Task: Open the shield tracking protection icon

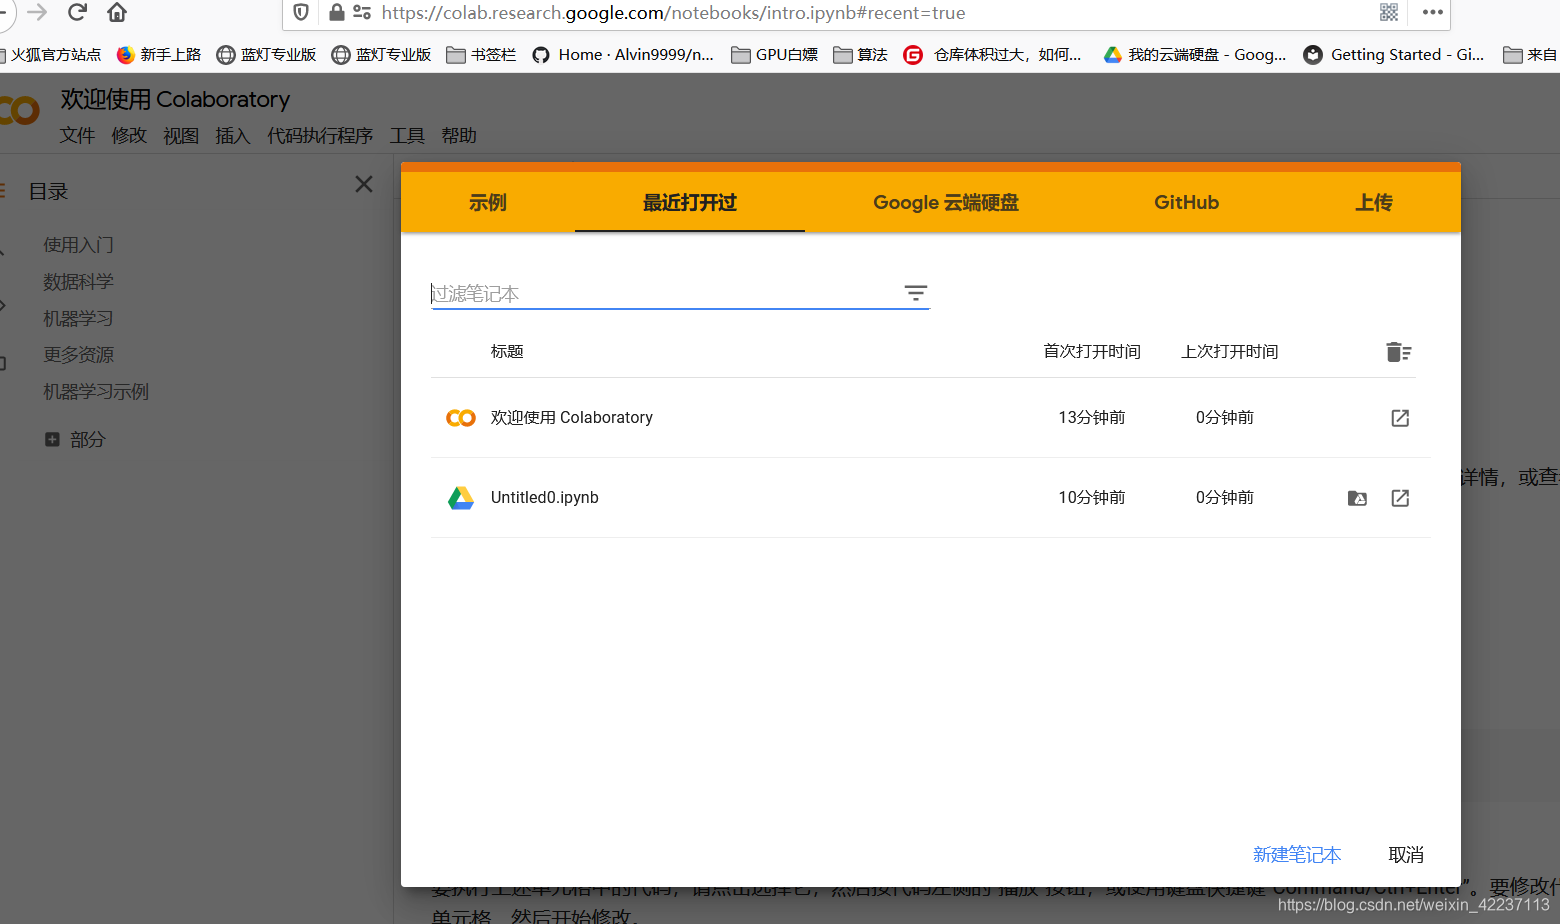Action: (301, 13)
